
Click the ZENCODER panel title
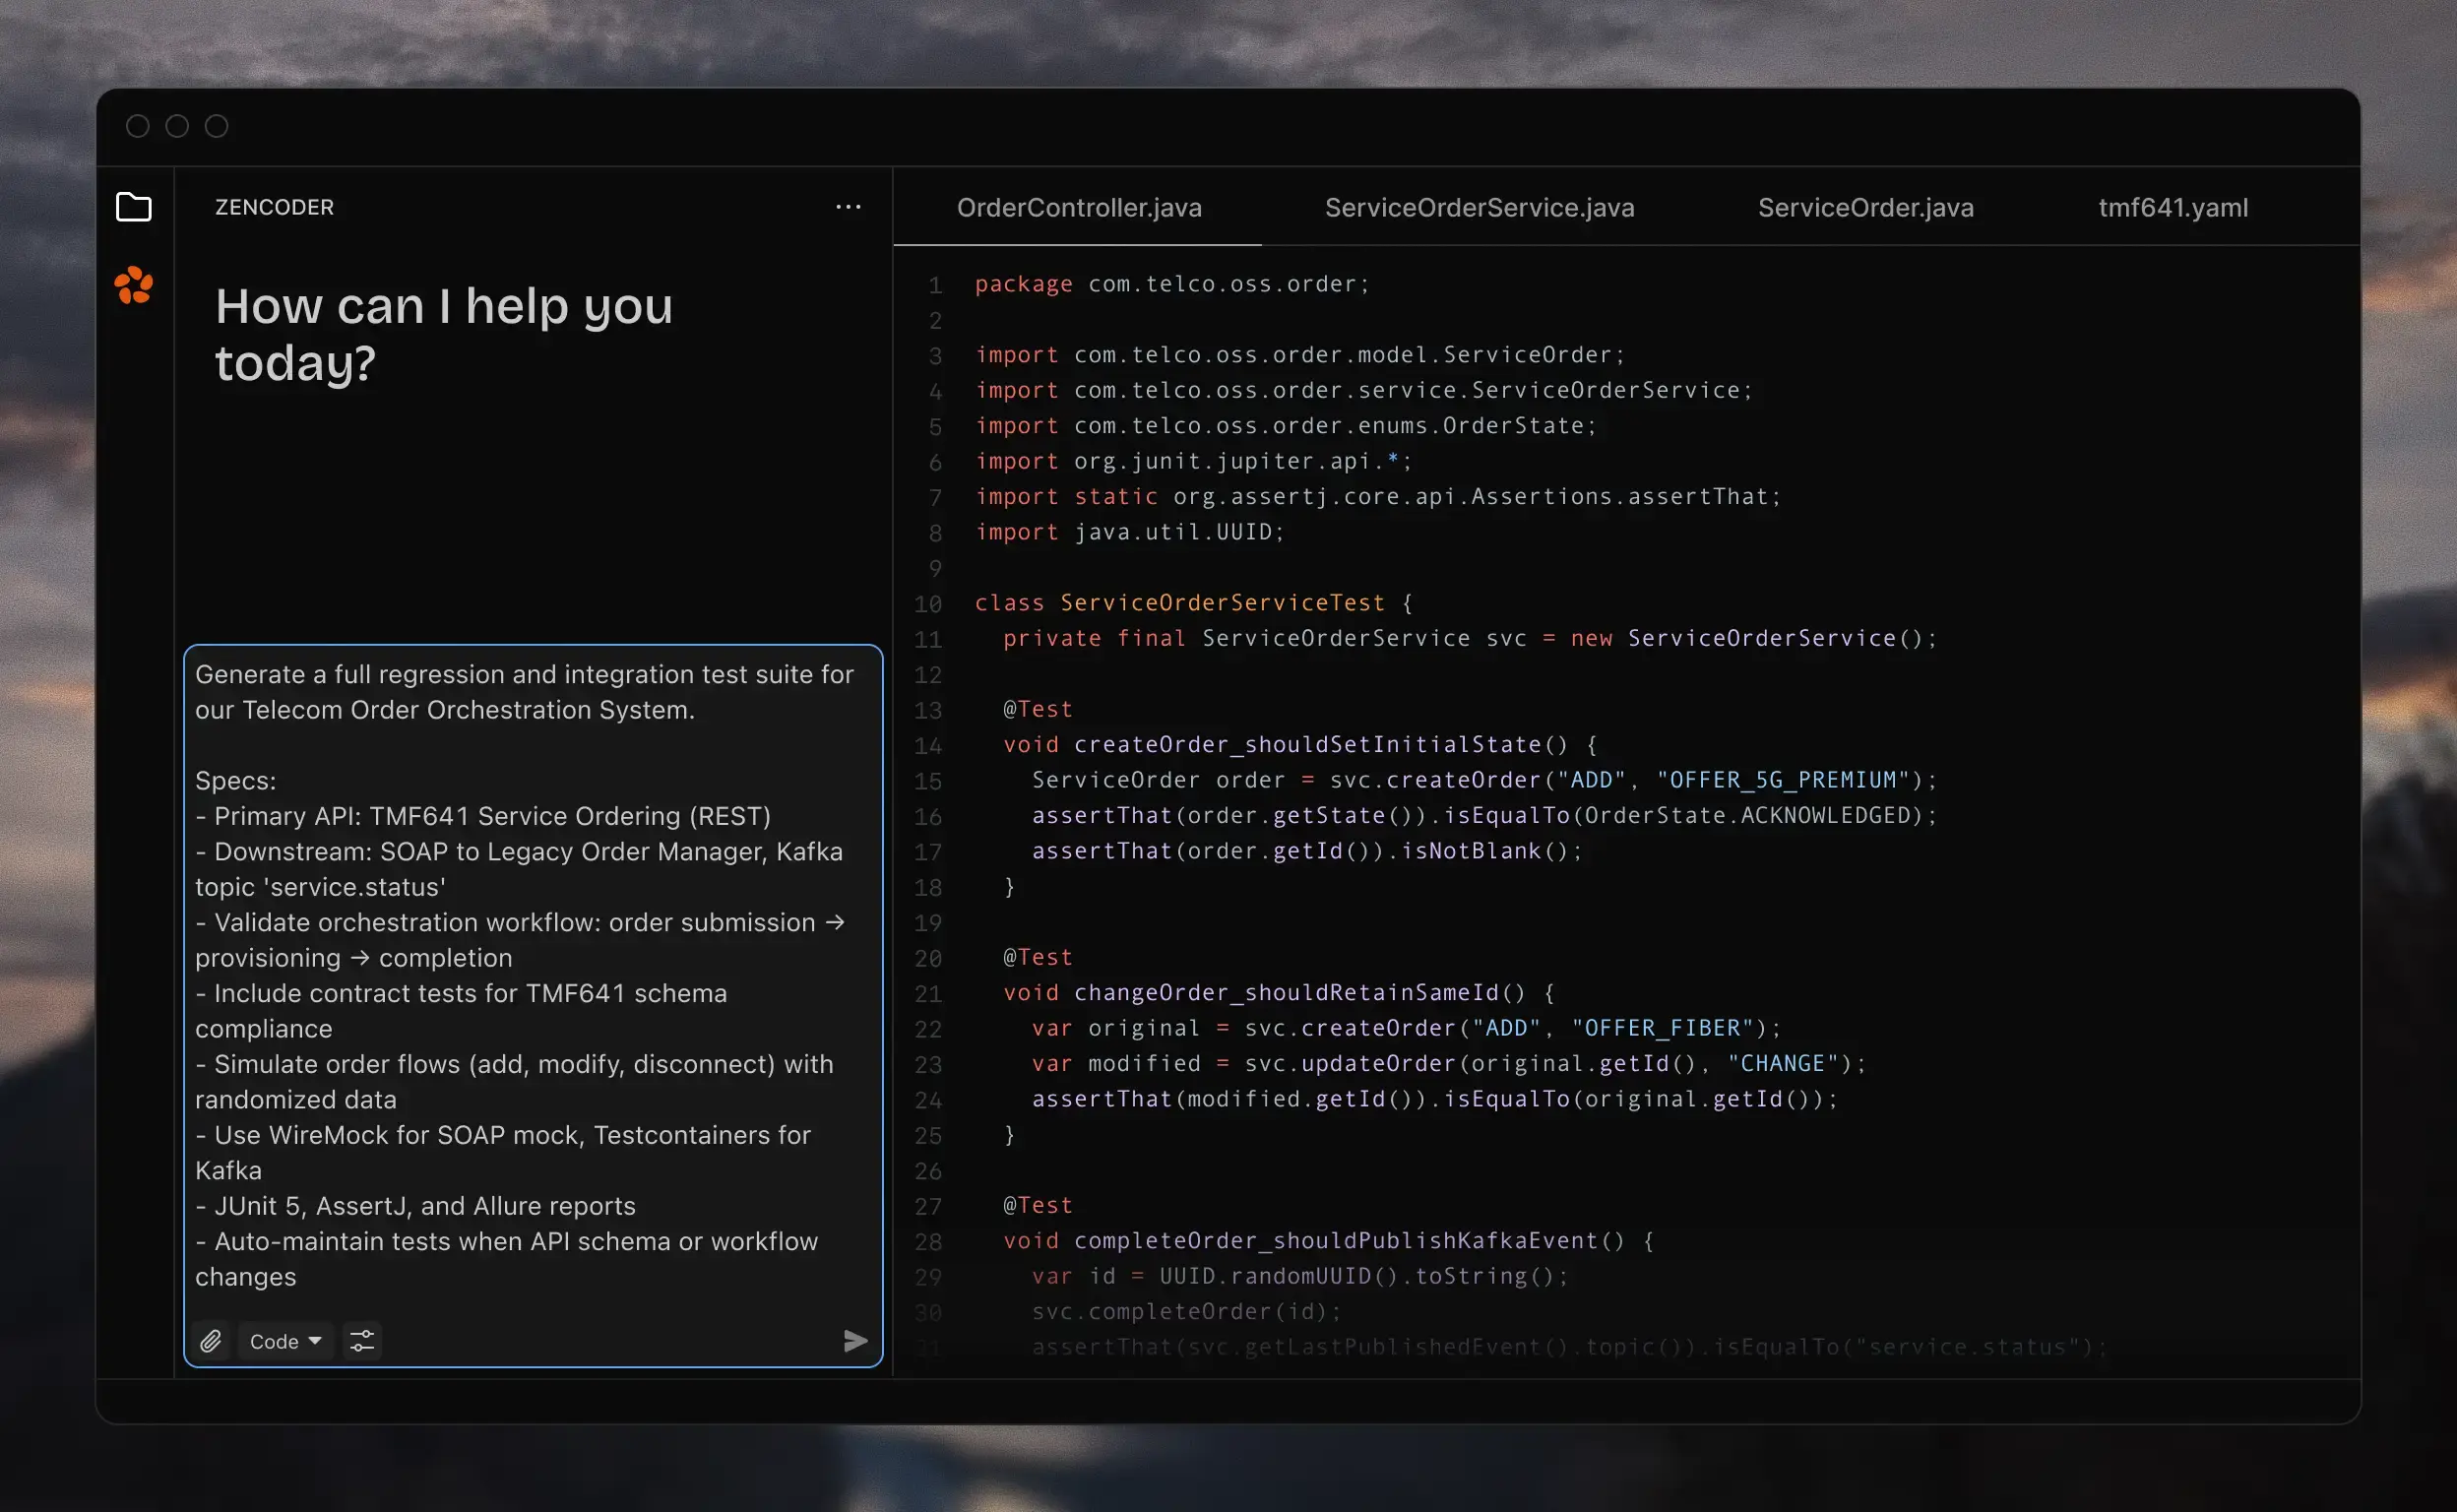point(274,208)
